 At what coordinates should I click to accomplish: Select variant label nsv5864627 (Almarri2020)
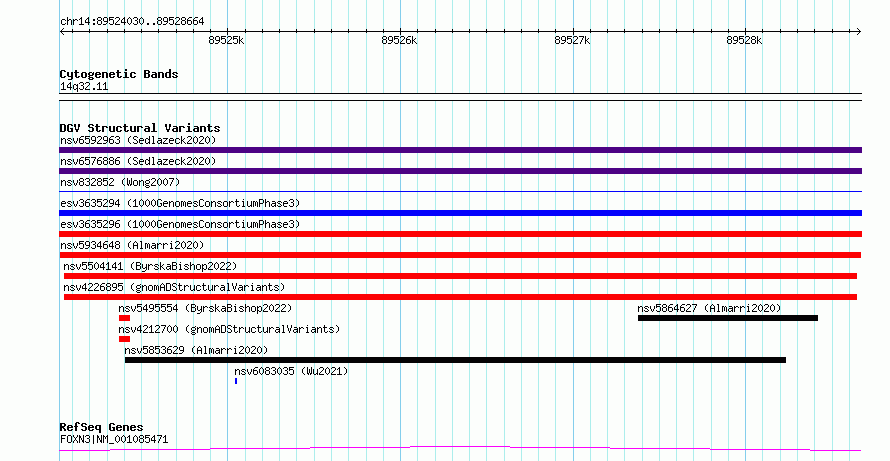click(x=709, y=308)
